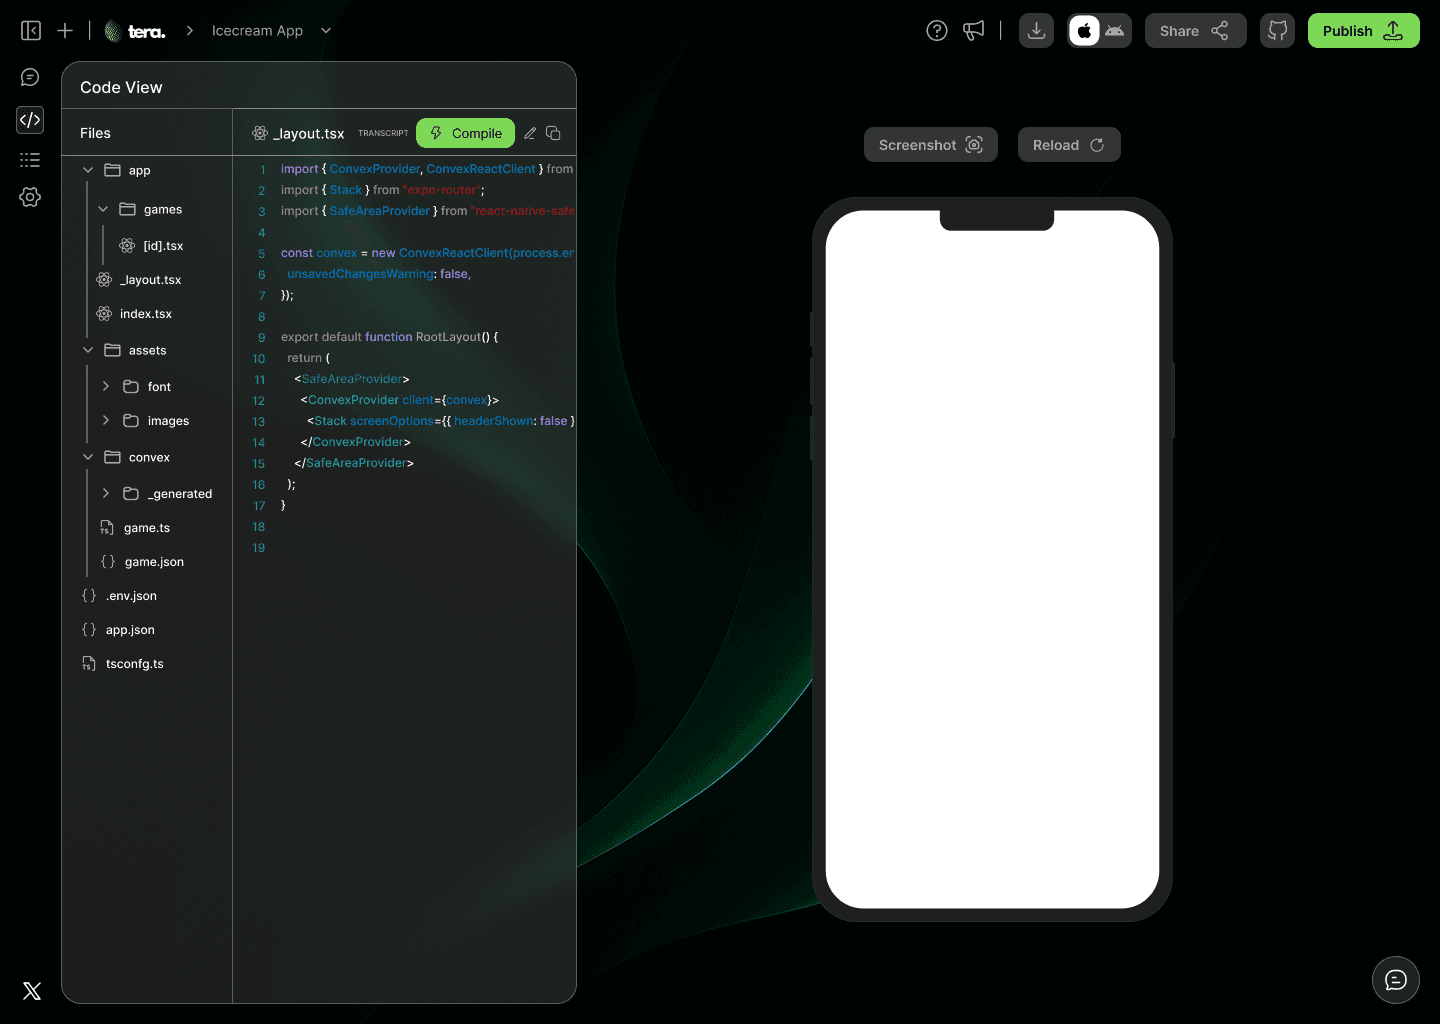Open game.json file
Image resolution: width=1440 pixels, height=1024 pixels.
tap(142, 562)
